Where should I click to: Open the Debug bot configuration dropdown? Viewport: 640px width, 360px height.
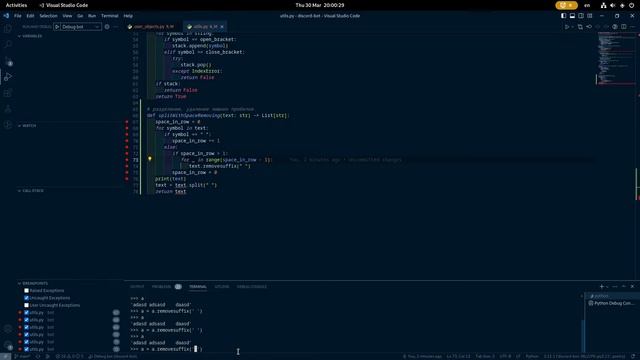click(81, 27)
